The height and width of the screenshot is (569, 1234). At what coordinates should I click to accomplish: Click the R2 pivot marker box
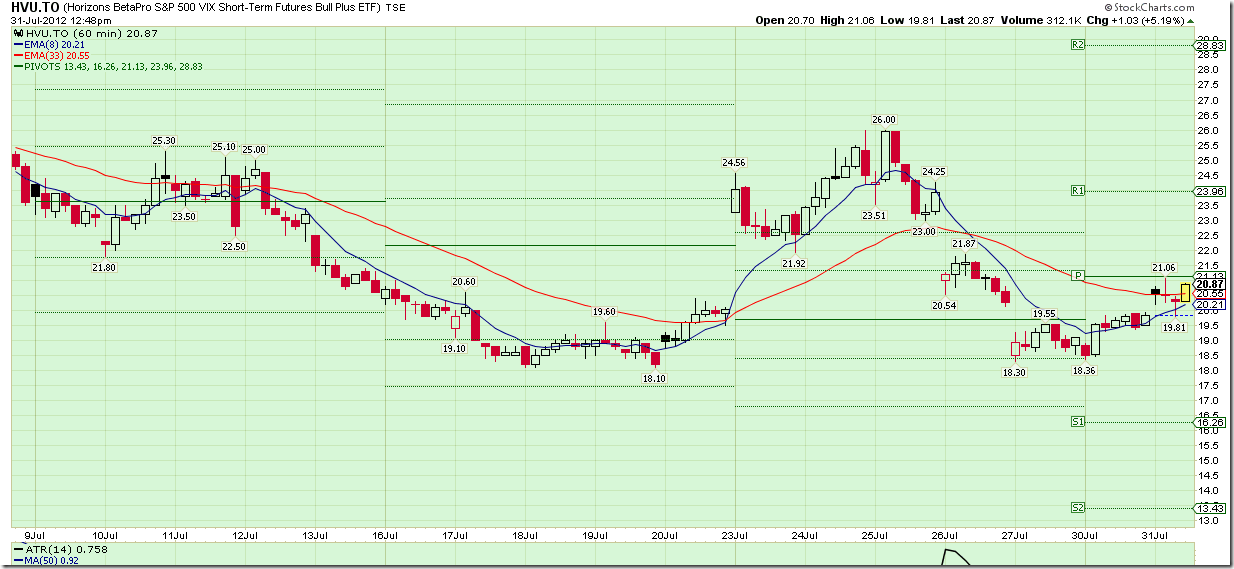click(1078, 45)
